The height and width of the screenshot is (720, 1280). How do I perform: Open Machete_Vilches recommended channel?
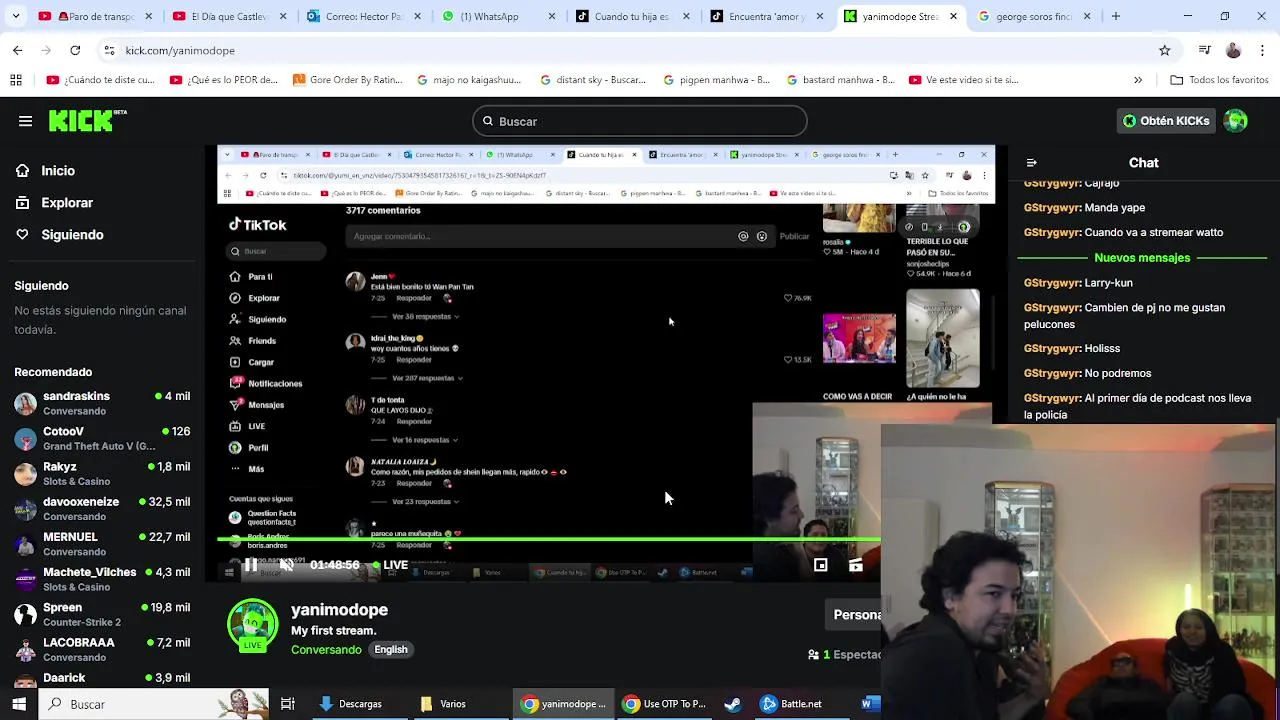[x=100, y=579]
